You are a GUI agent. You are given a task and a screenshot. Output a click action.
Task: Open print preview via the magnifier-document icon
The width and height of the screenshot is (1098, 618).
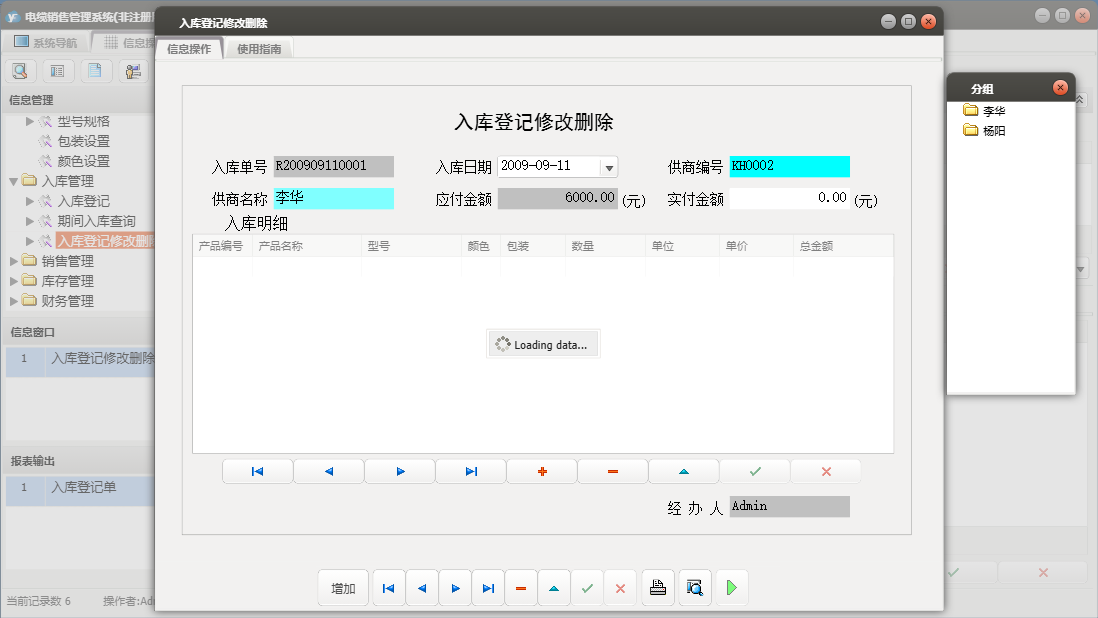click(694, 588)
